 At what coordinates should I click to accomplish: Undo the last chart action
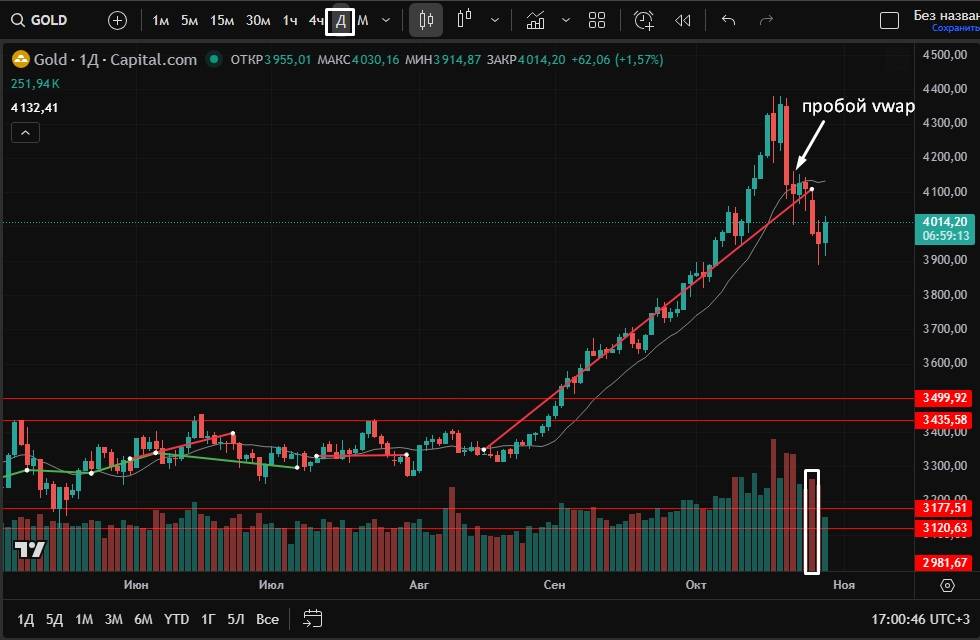click(728, 20)
